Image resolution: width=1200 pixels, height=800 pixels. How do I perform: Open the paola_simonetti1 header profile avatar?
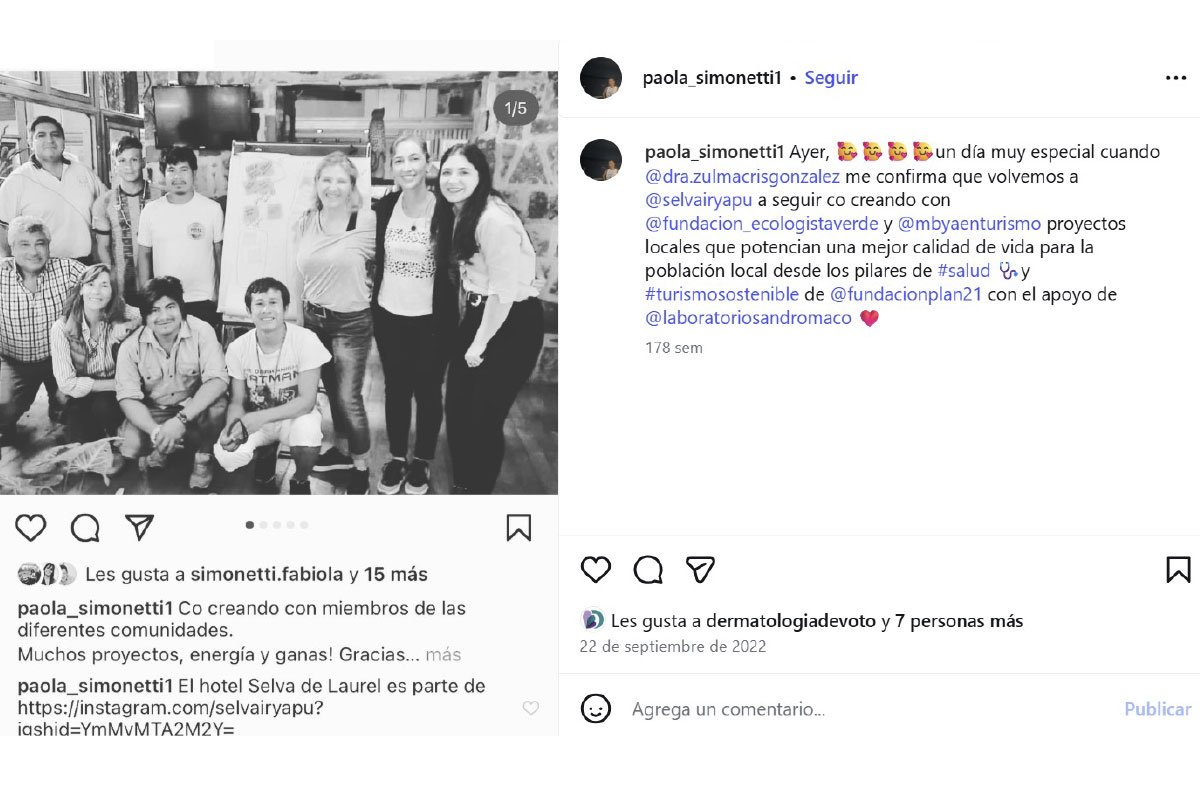tap(601, 78)
